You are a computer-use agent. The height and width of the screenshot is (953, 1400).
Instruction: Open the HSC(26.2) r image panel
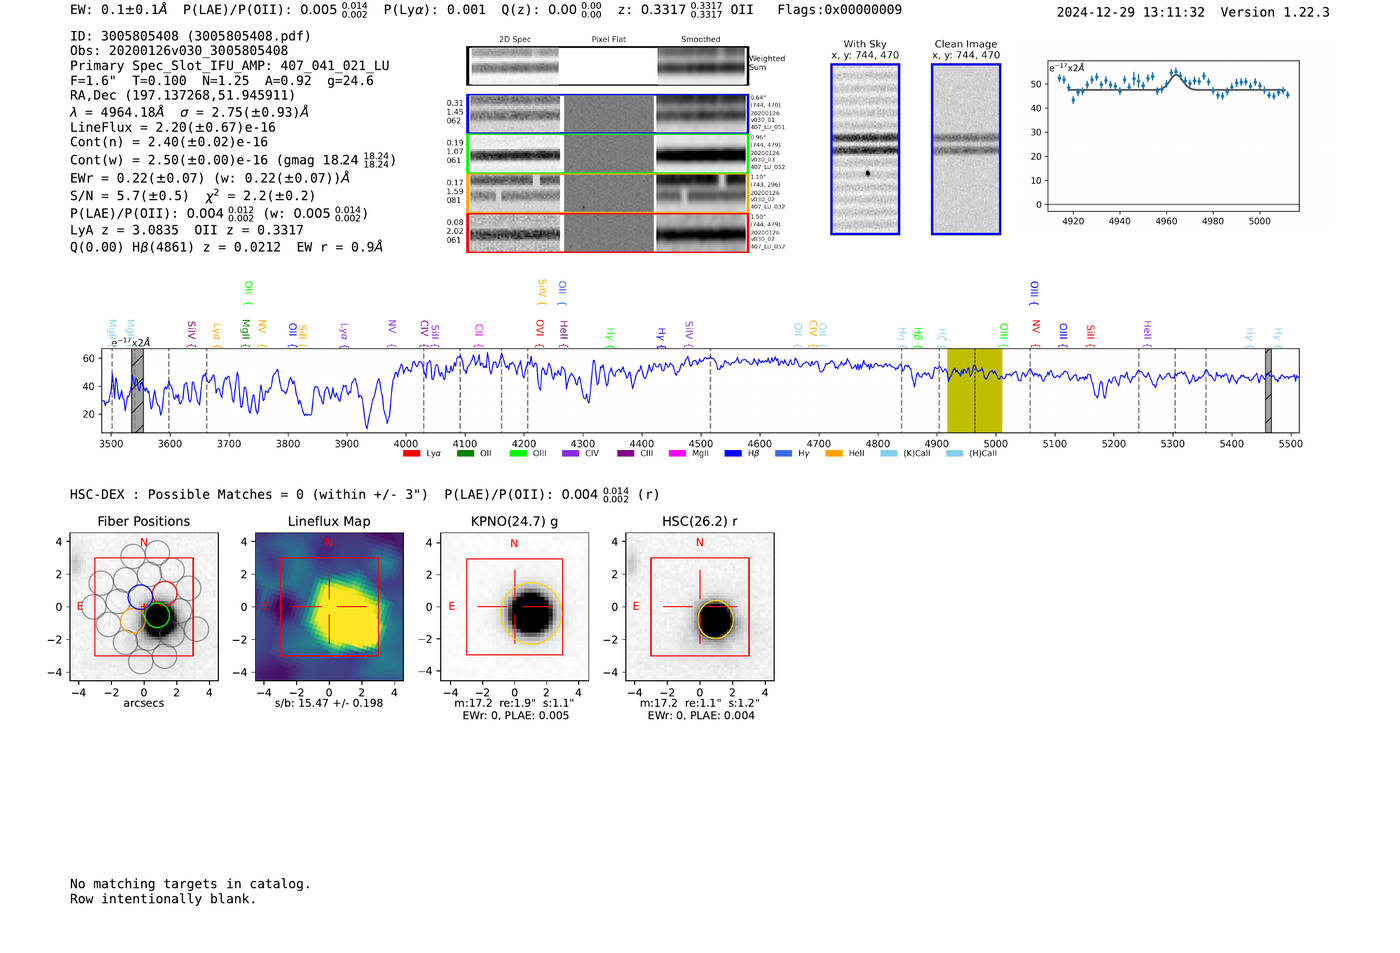click(x=700, y=607)
